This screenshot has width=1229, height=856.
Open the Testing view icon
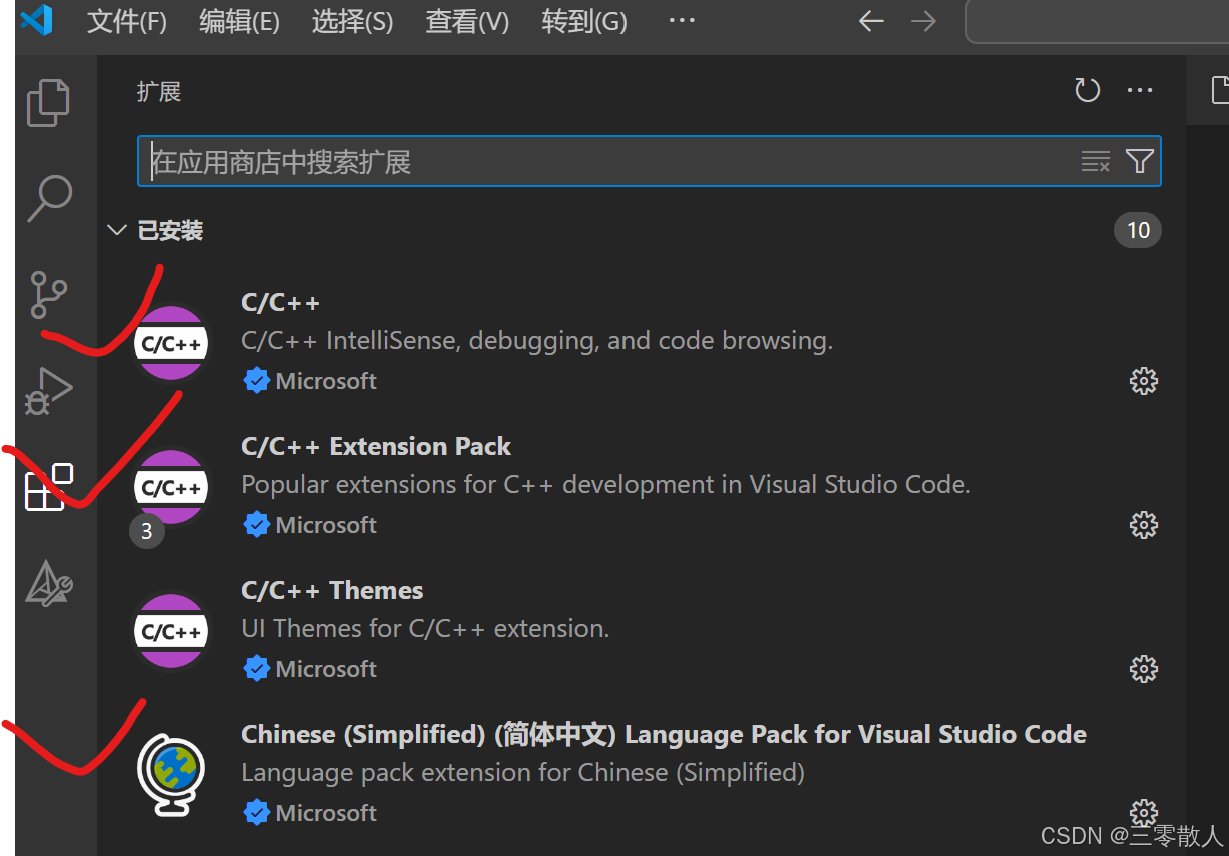pos(48,581)
